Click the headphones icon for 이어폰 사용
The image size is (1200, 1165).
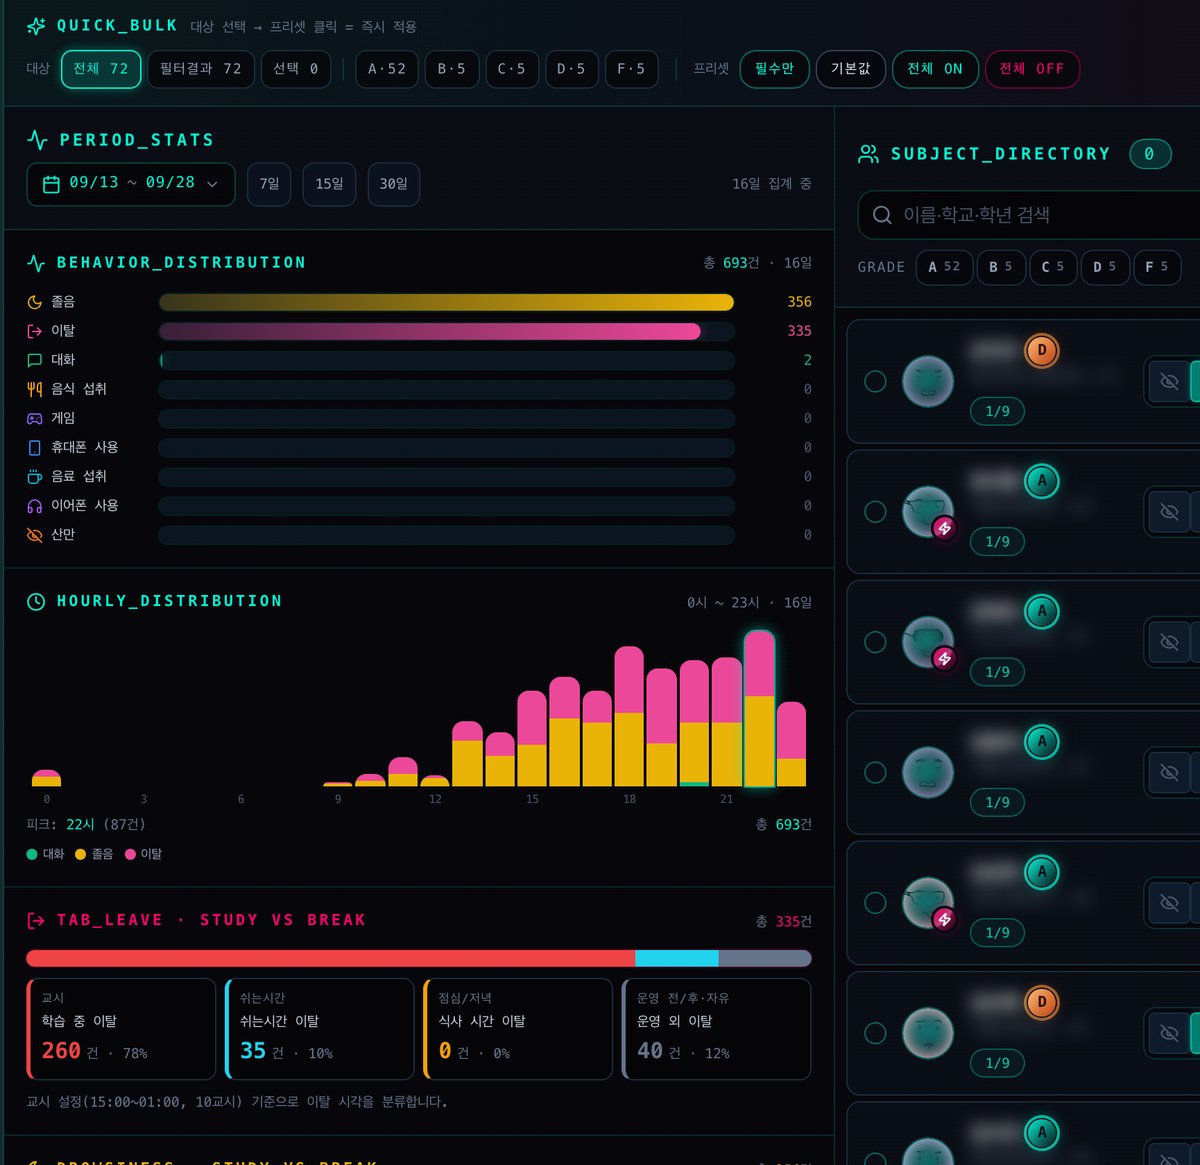(35, 506)
